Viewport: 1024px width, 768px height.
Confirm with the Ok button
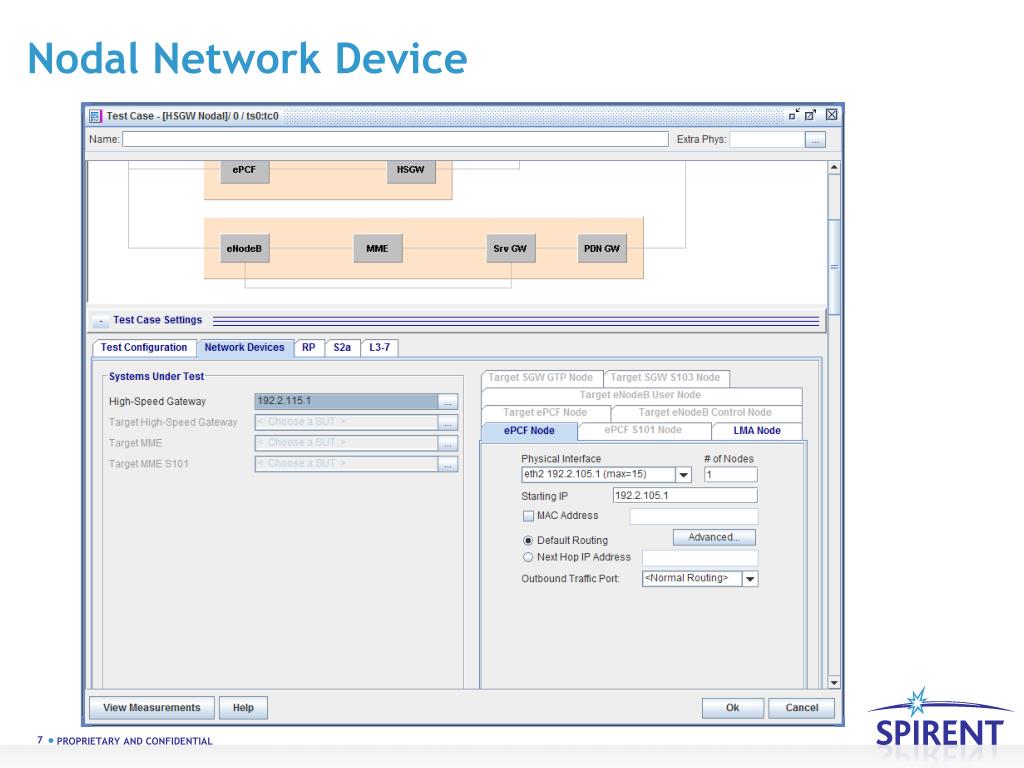733,709
